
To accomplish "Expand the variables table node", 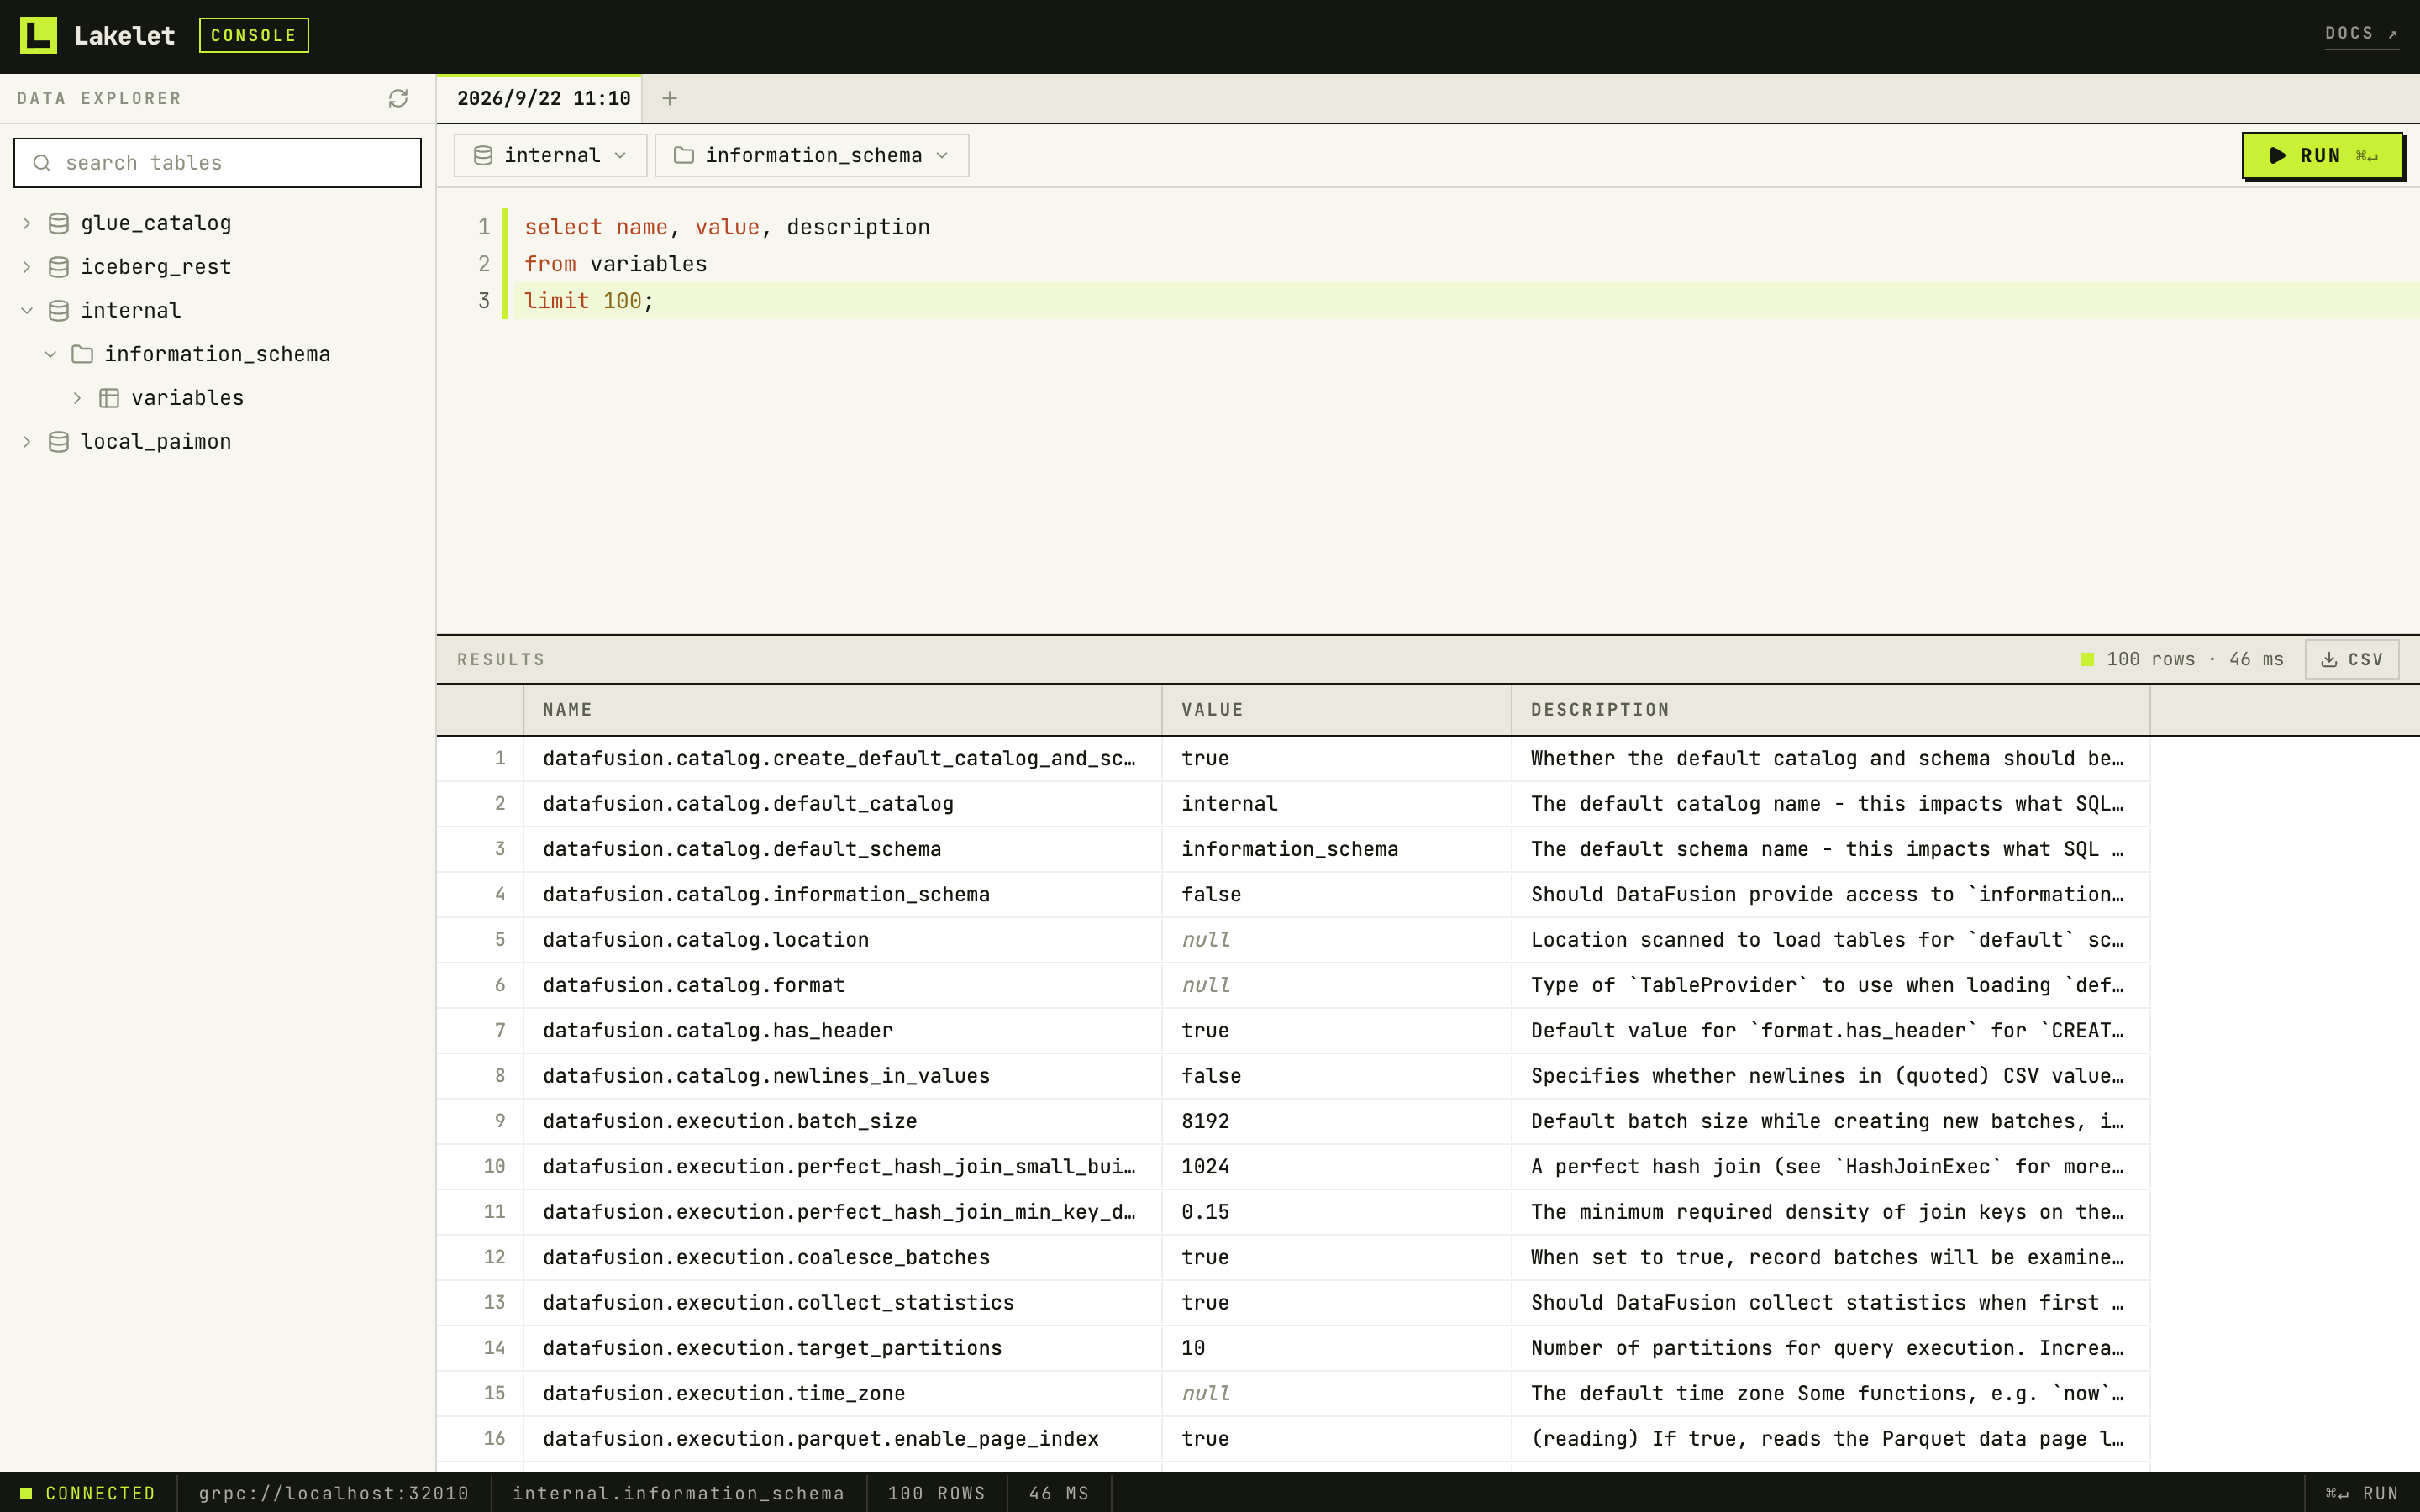I will 77,398.
